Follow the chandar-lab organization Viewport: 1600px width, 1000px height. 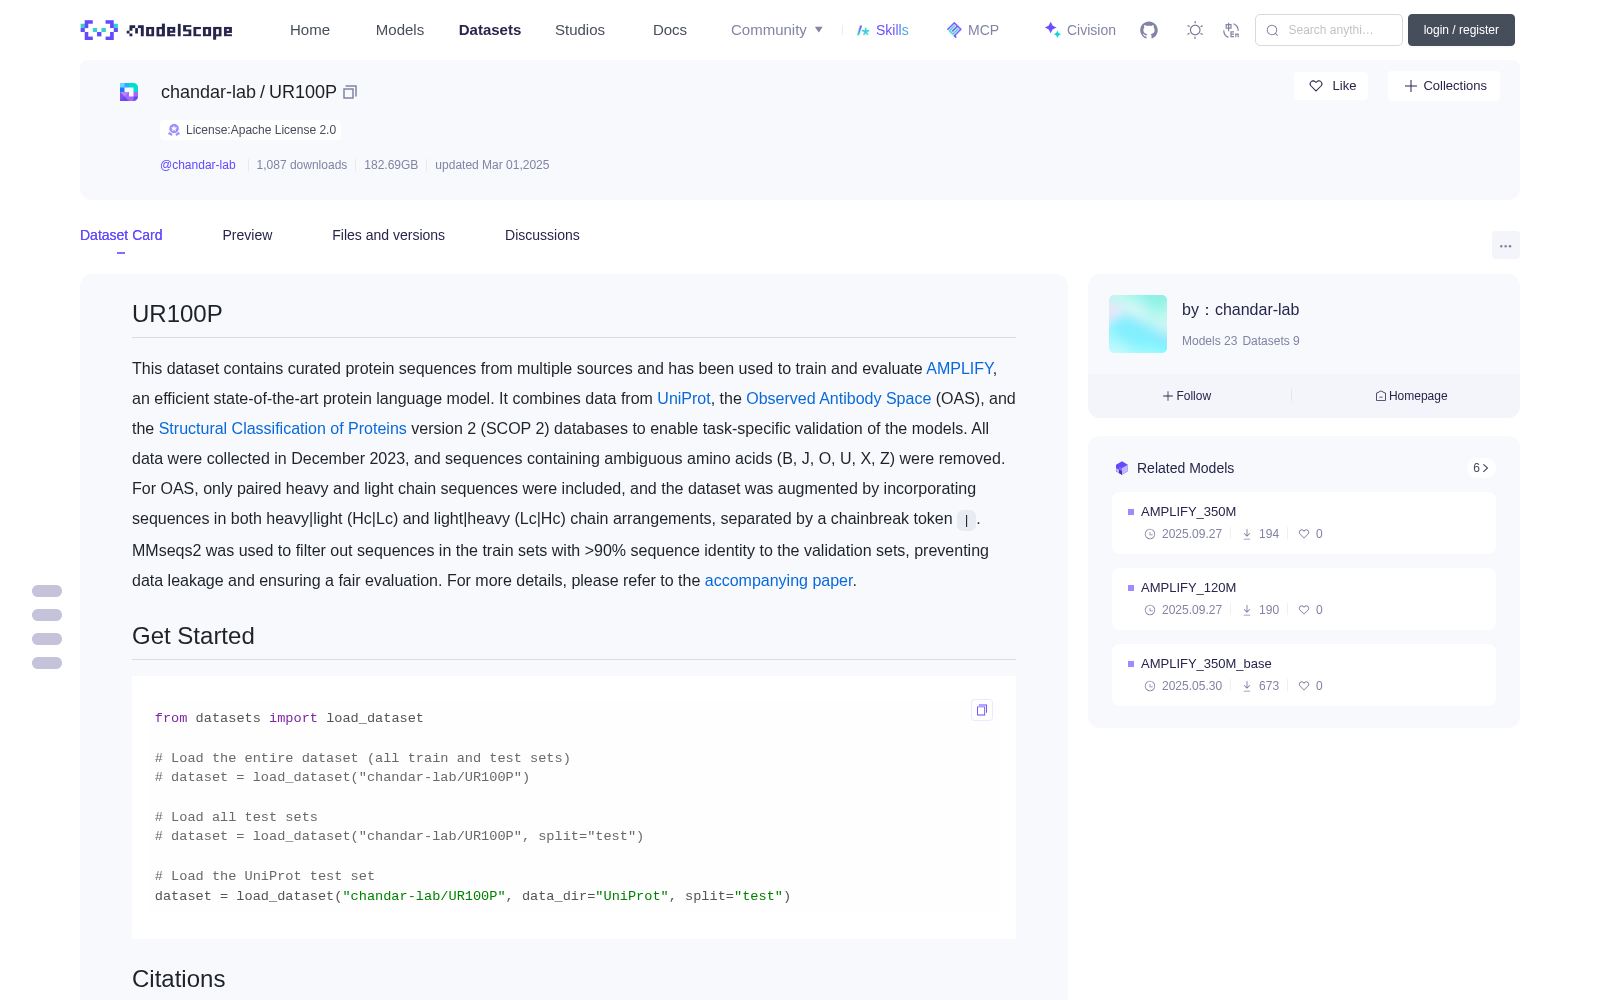(x=1187, y=396)
